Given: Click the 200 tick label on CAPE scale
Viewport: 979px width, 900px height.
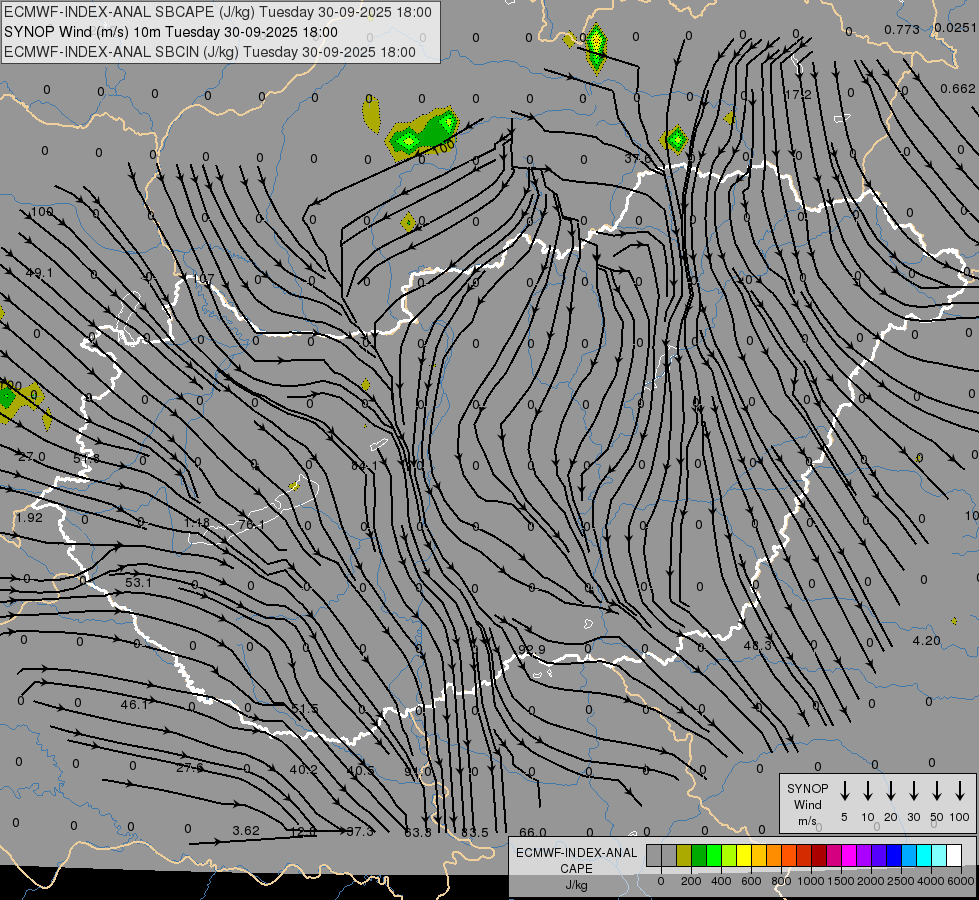Looking at the screenshot, I should tap(691, 881).
